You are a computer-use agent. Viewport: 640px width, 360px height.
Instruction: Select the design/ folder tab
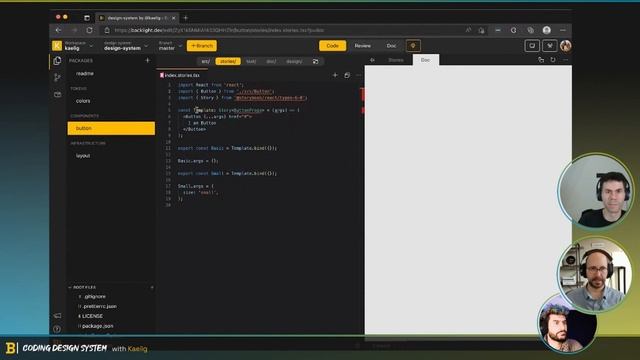click(294, 61)
